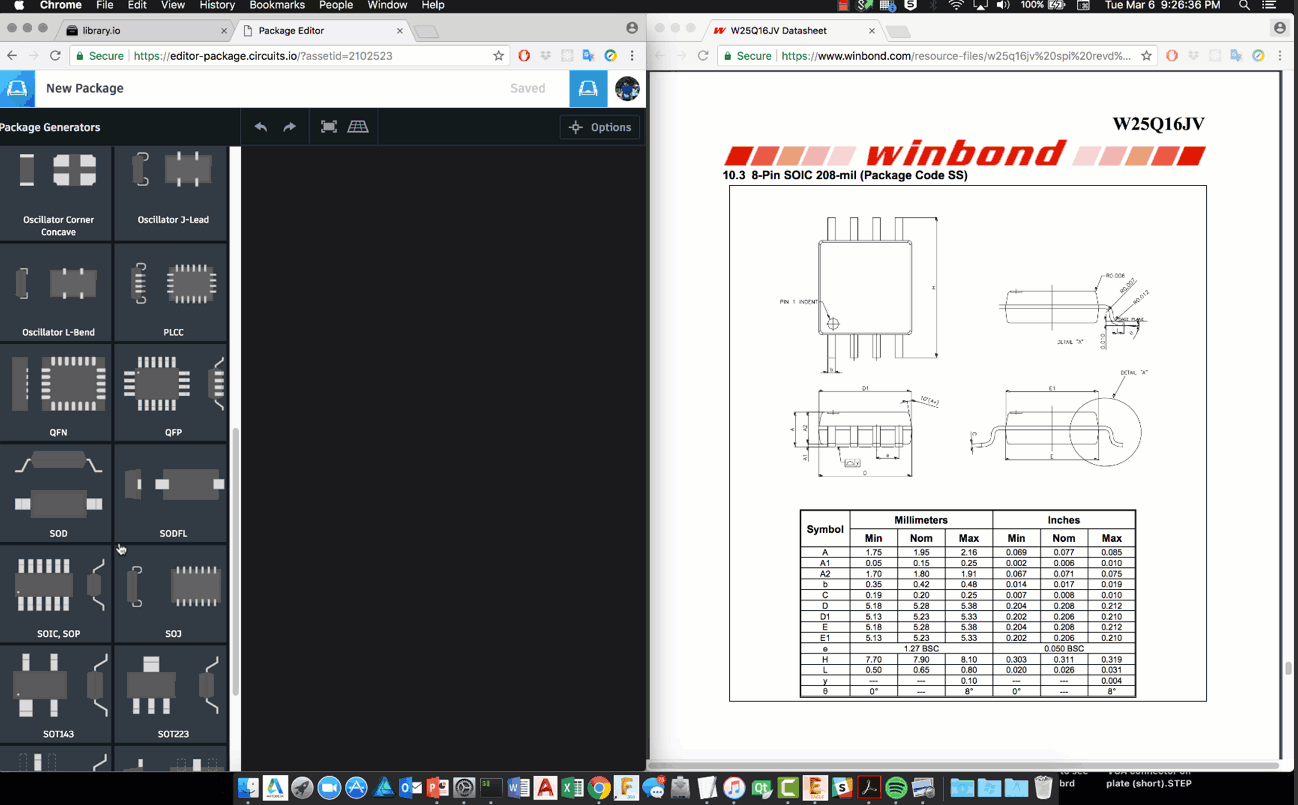Screen dimensions: 1298x805
Task: Open the Edit menu
Action: [x=137, y=5]
